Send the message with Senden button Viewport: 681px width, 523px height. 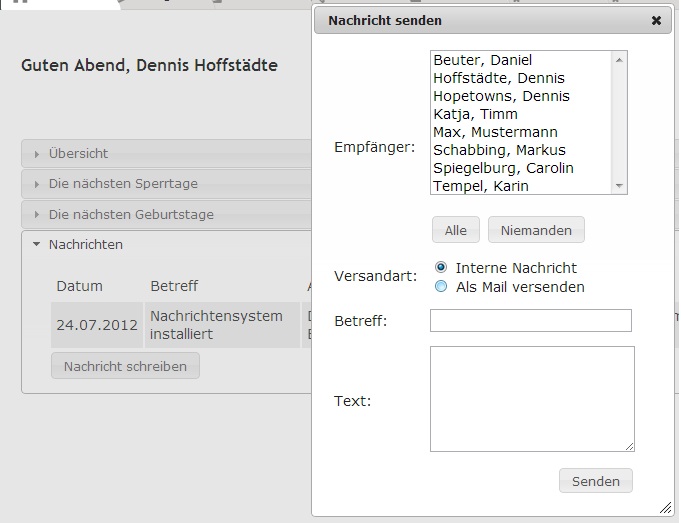(595, 481)
